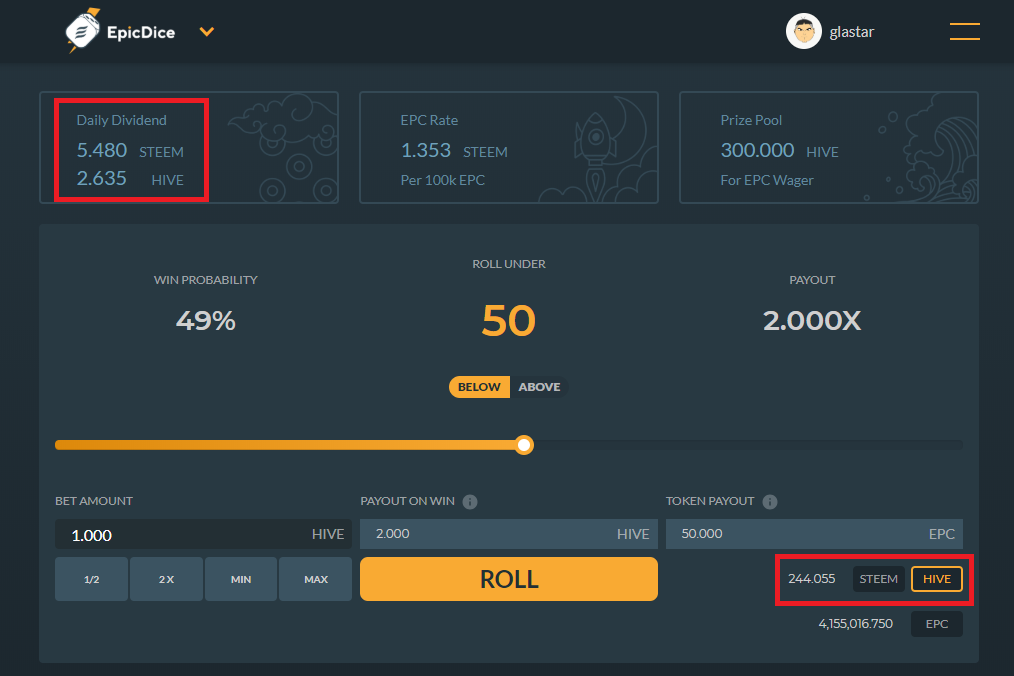Click the glastar user avatar

[804, 32]
